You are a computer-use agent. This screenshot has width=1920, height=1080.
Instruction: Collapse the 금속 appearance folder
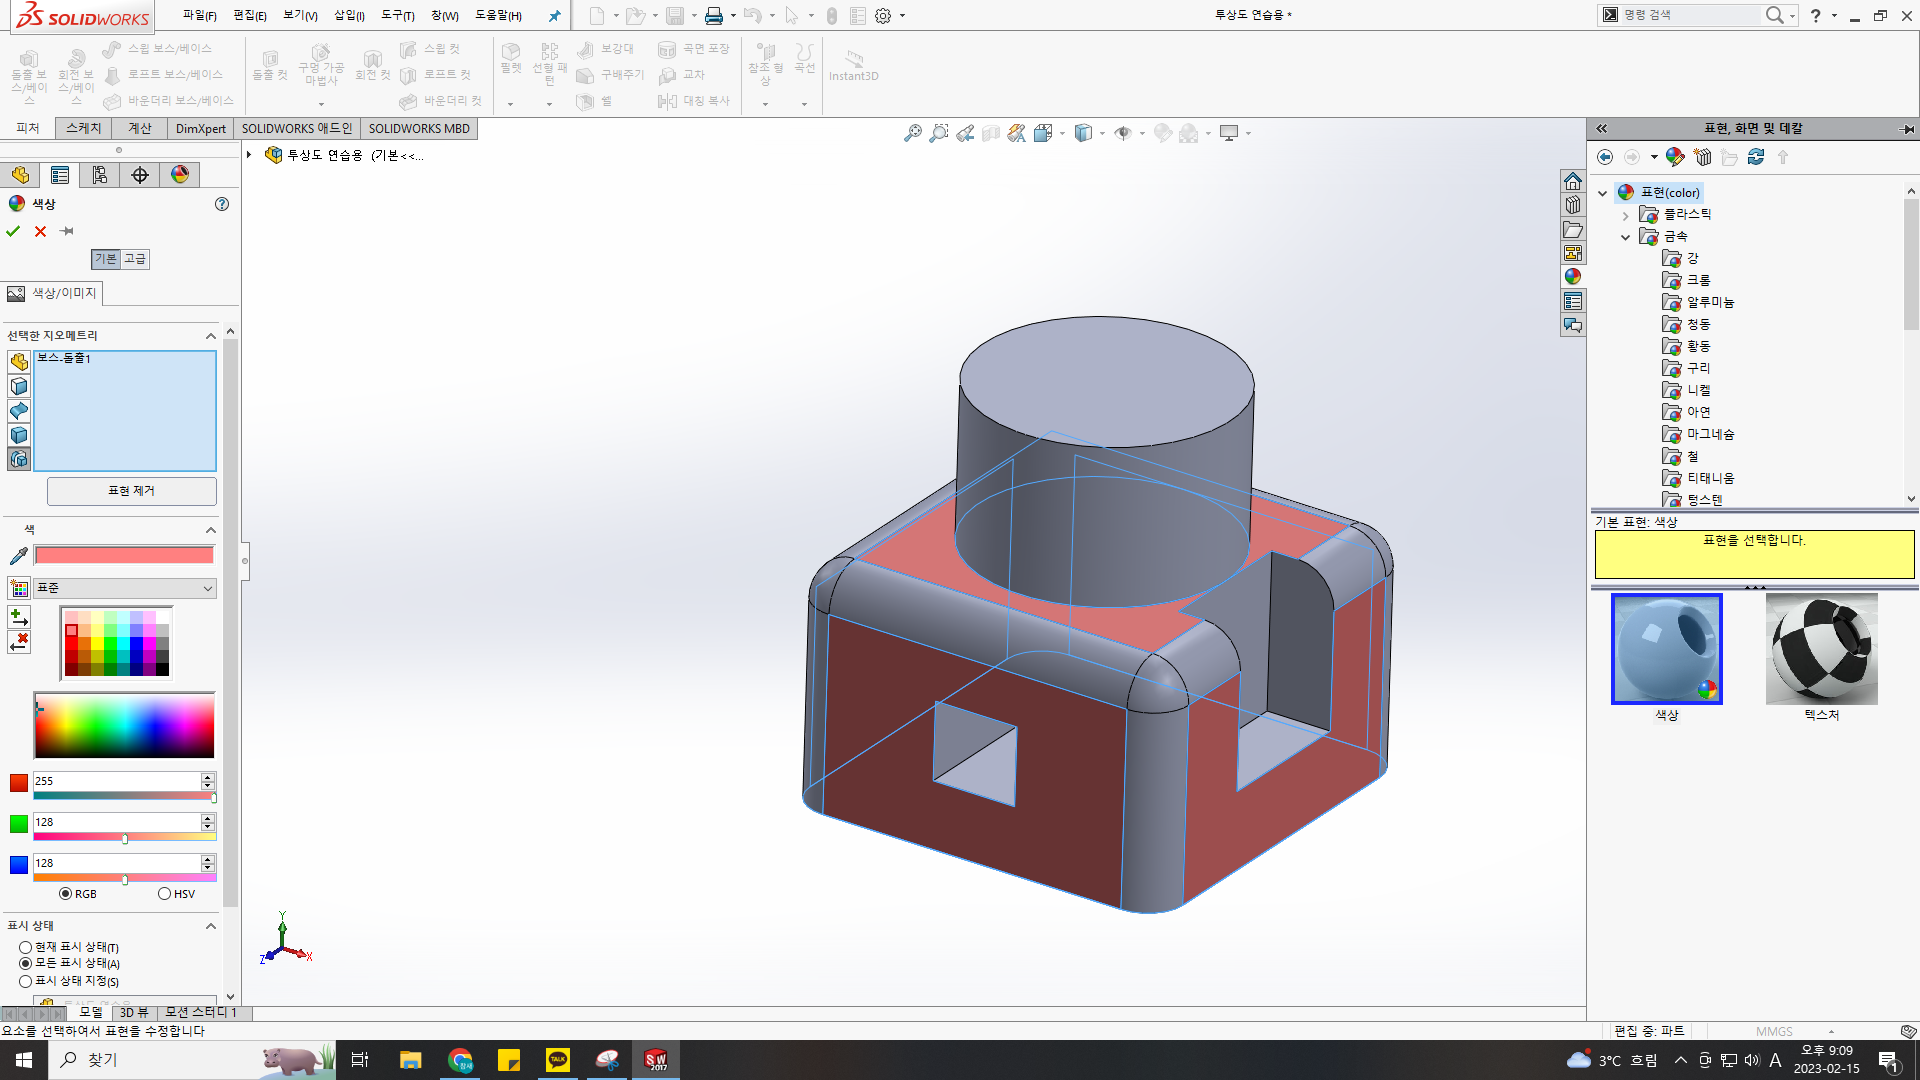click(1626, 237)
